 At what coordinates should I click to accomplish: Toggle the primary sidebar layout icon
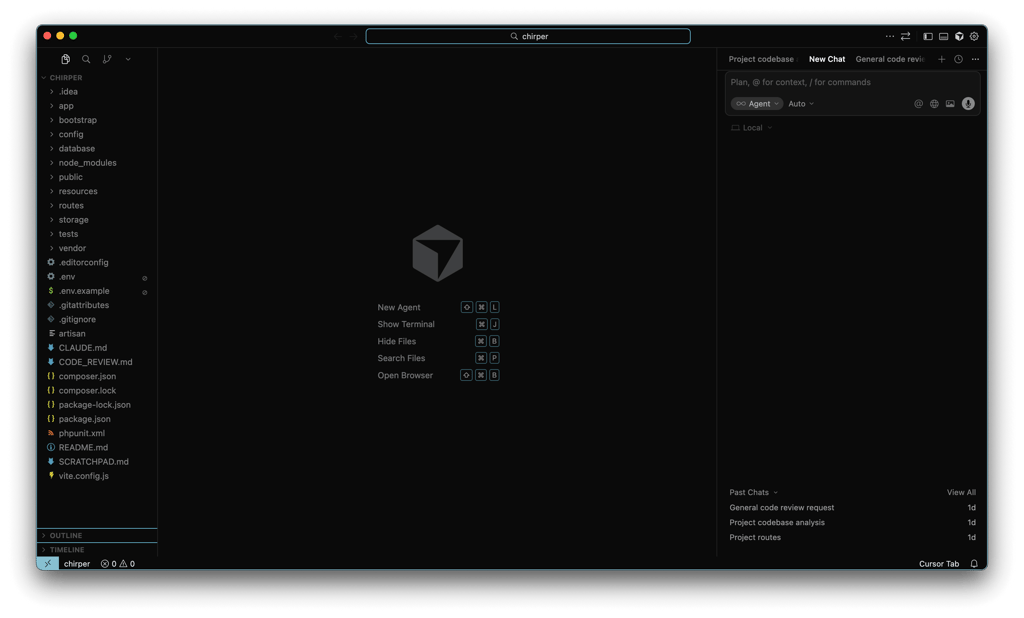pyautogui.click(x=927, y=37)
